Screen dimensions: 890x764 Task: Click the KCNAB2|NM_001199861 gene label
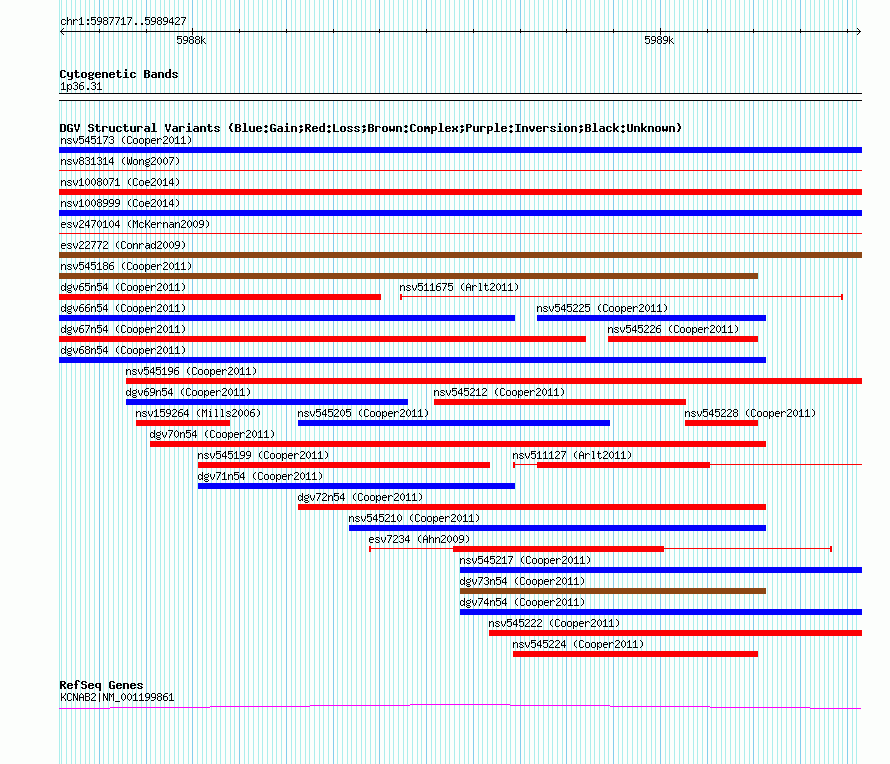click(x=117, y=697)
